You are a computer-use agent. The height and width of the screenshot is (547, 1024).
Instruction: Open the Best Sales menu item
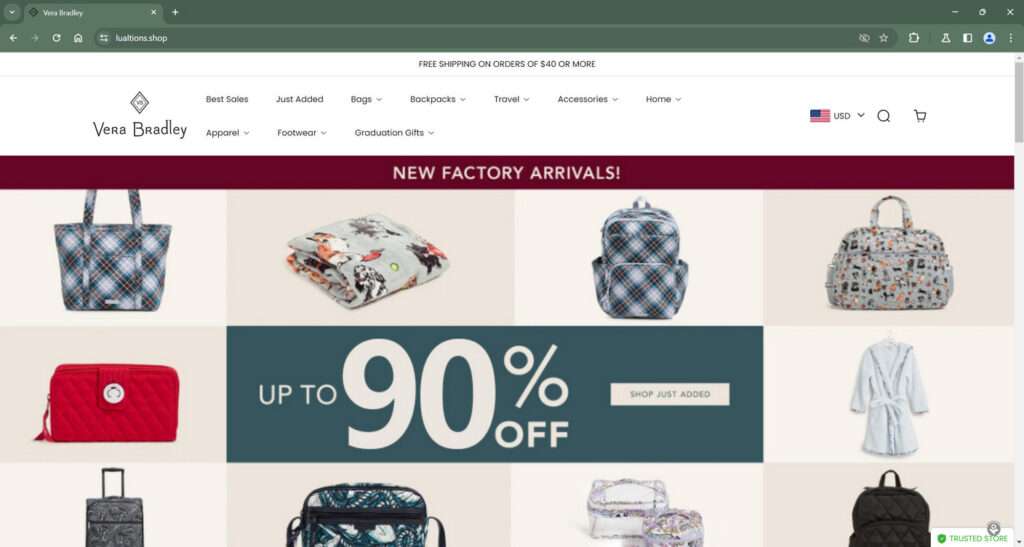click(x=227, y=99)
